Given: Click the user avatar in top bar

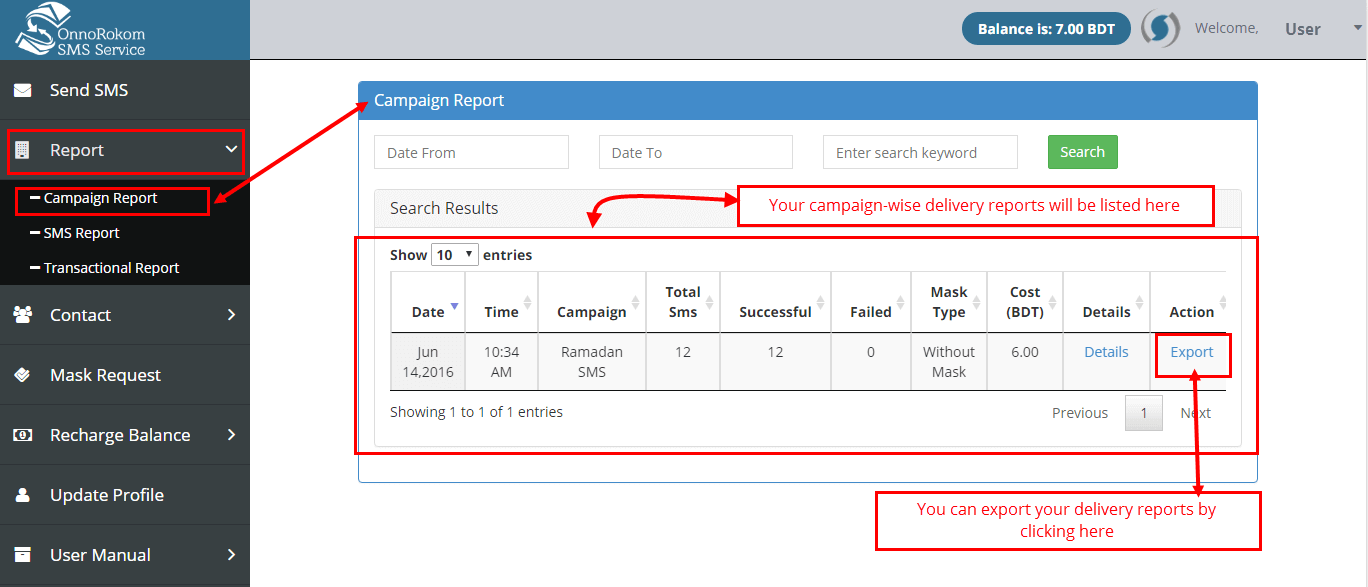Looking at the screenshot, I should click(1161, 28).
